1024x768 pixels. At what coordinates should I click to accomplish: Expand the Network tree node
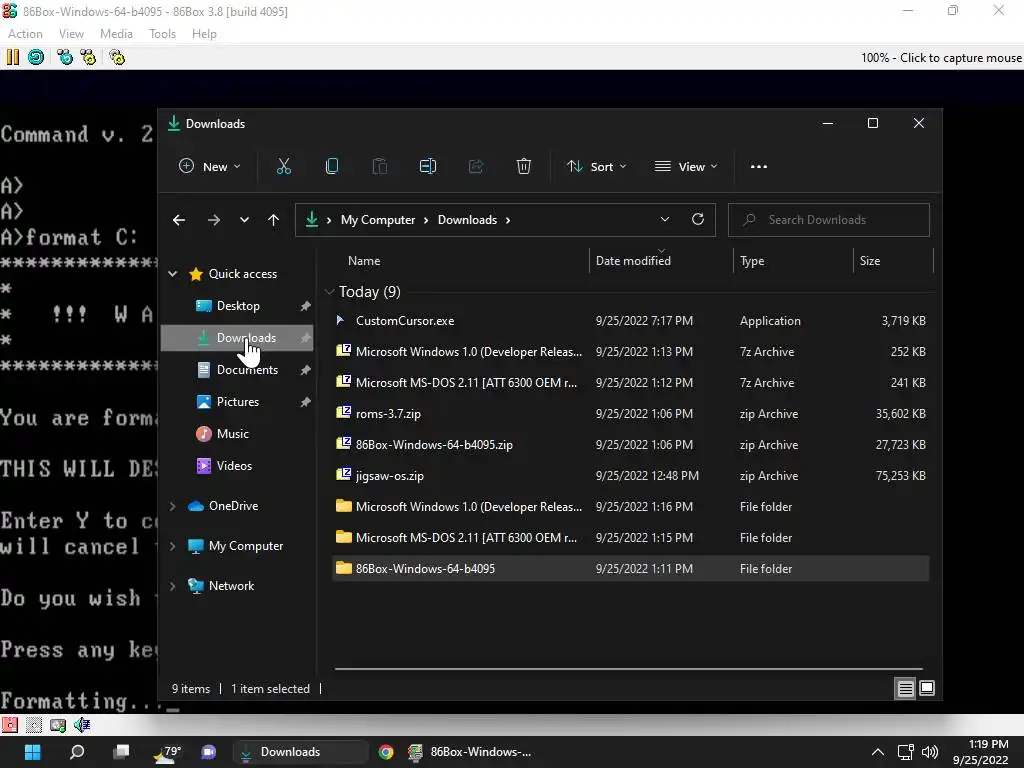[172, 586]
